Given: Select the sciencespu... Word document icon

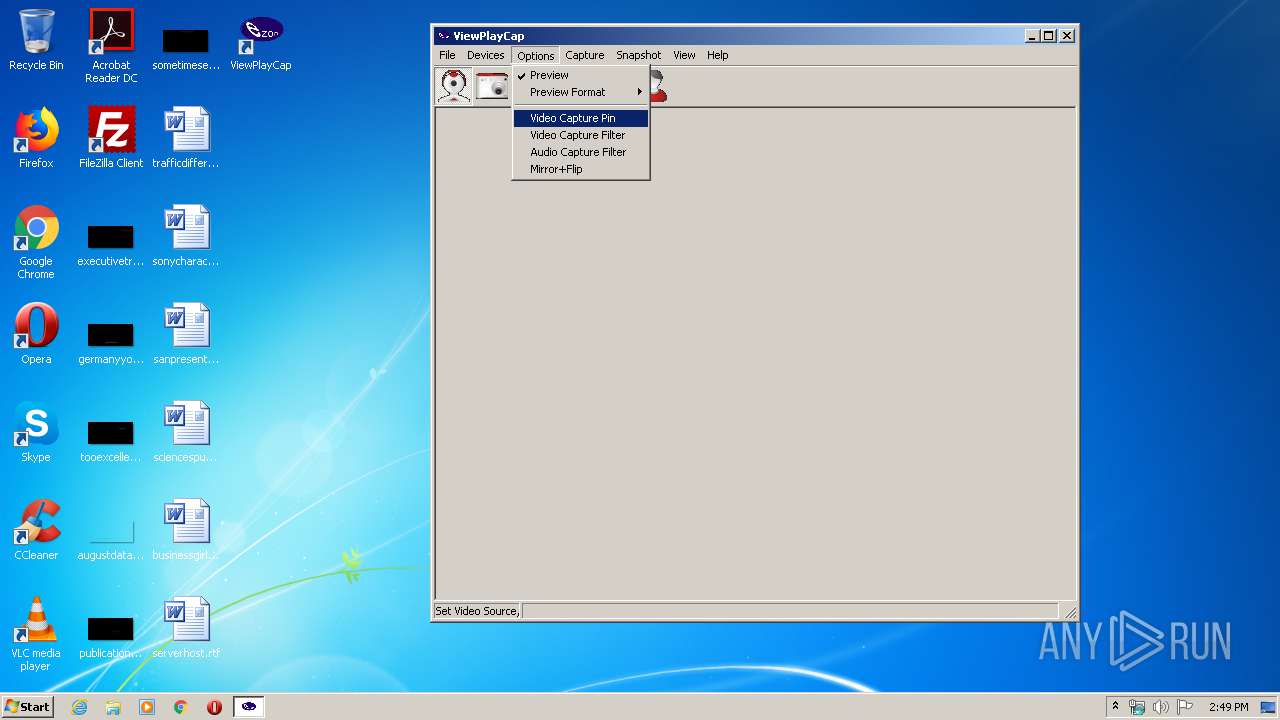Looking at the screenshot, I should (186, 432).
